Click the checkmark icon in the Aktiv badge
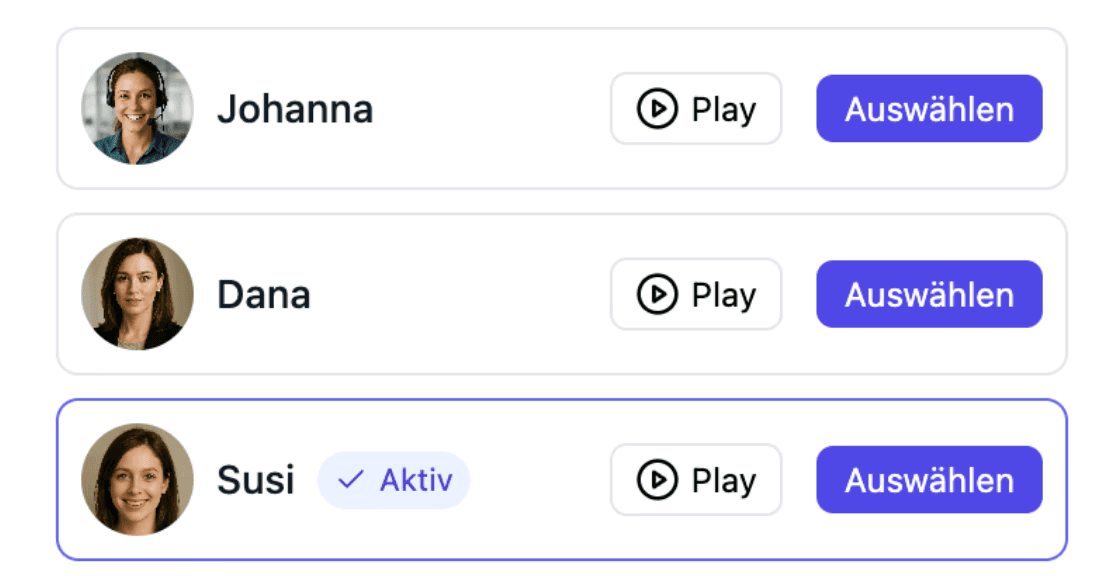The width and height of the screenshot is (1120, 576). 350,481
